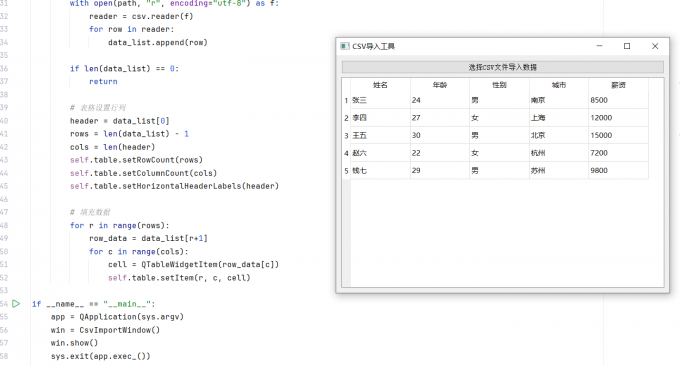The height and width of the screenshot is (366, 680).
Task: Select the 城市 column header
Action: pos(559,85)
